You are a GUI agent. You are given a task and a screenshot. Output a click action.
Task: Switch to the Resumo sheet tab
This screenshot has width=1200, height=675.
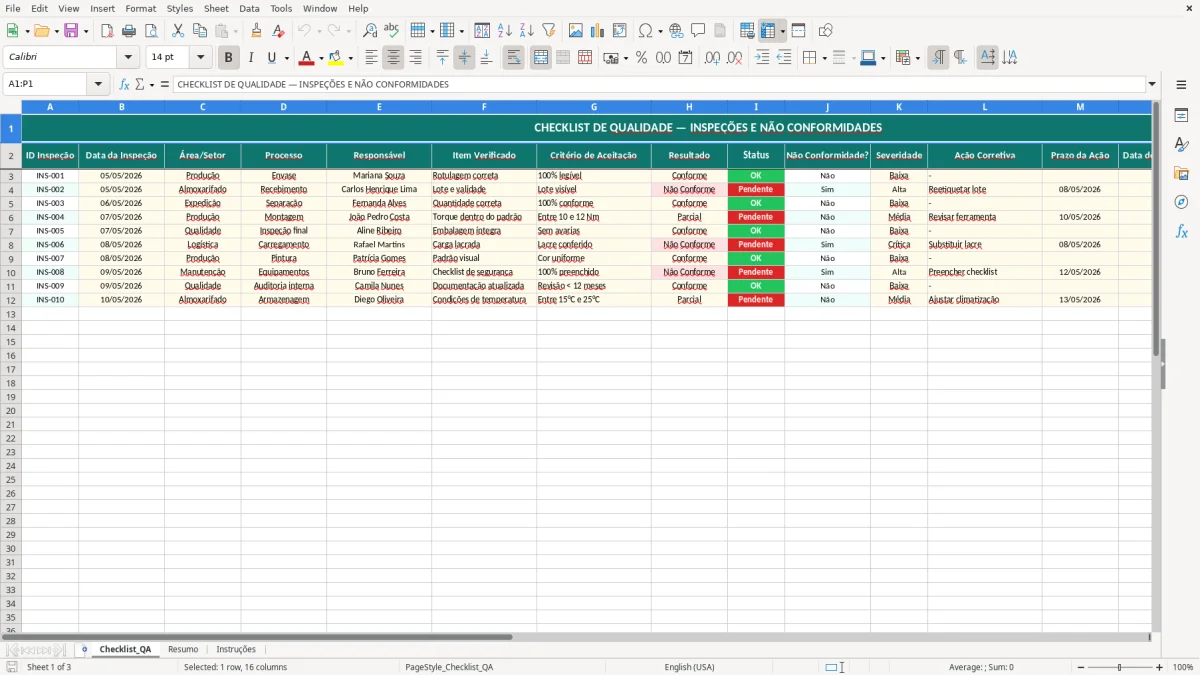tap(183, 650)
